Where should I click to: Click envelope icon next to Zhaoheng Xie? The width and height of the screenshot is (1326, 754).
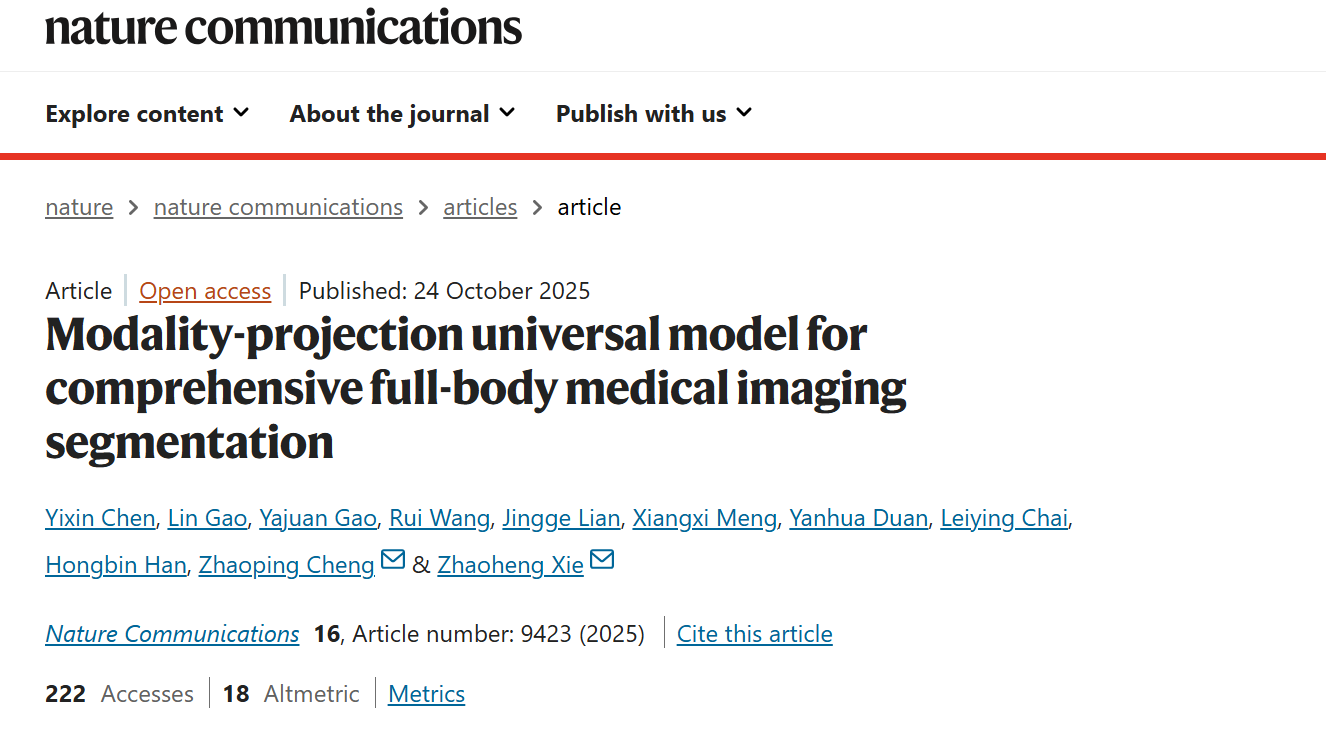click(x=602, y=561)
